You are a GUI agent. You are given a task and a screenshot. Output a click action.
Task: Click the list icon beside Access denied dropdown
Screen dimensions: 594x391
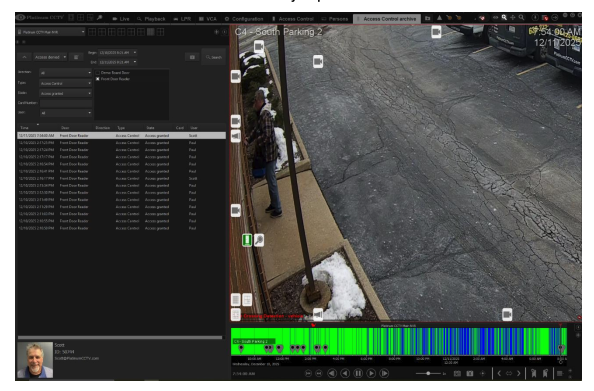click(x=76, y=57)
